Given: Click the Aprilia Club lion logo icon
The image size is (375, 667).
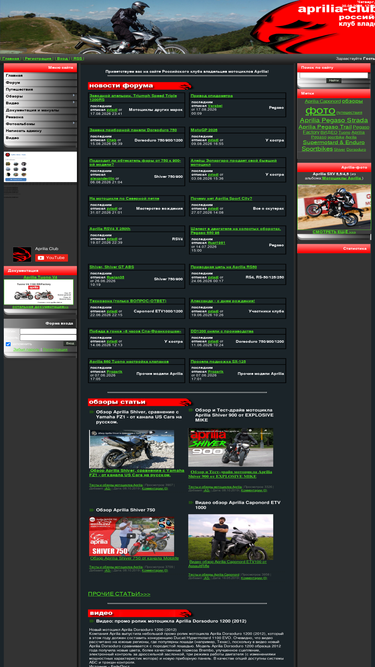Looking at the screenshot, I should [x=22, y=254].
